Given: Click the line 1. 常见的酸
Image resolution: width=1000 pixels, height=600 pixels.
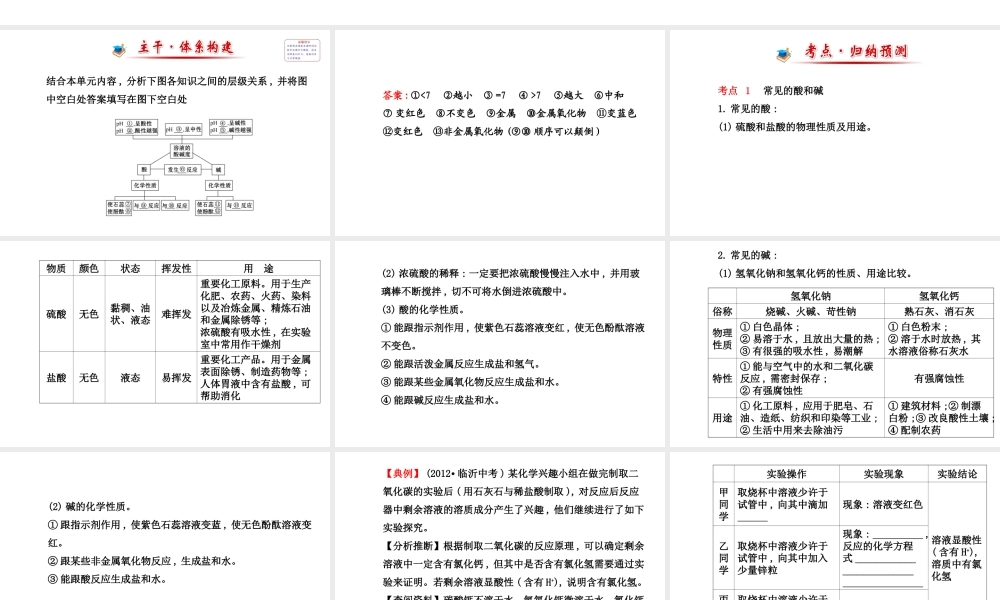Looking at the screenshot, I should (x=747, y=109).
